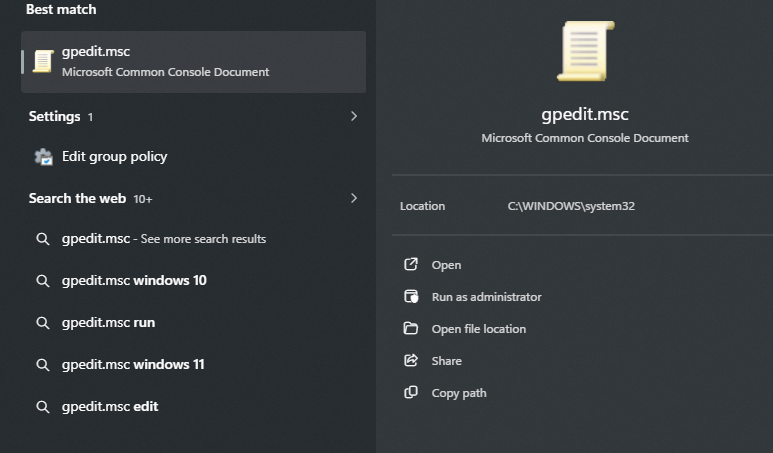This screenshot has height=453, width=773.
Task: Click magnifier icon beside See more search results
Action: point(43,239)
